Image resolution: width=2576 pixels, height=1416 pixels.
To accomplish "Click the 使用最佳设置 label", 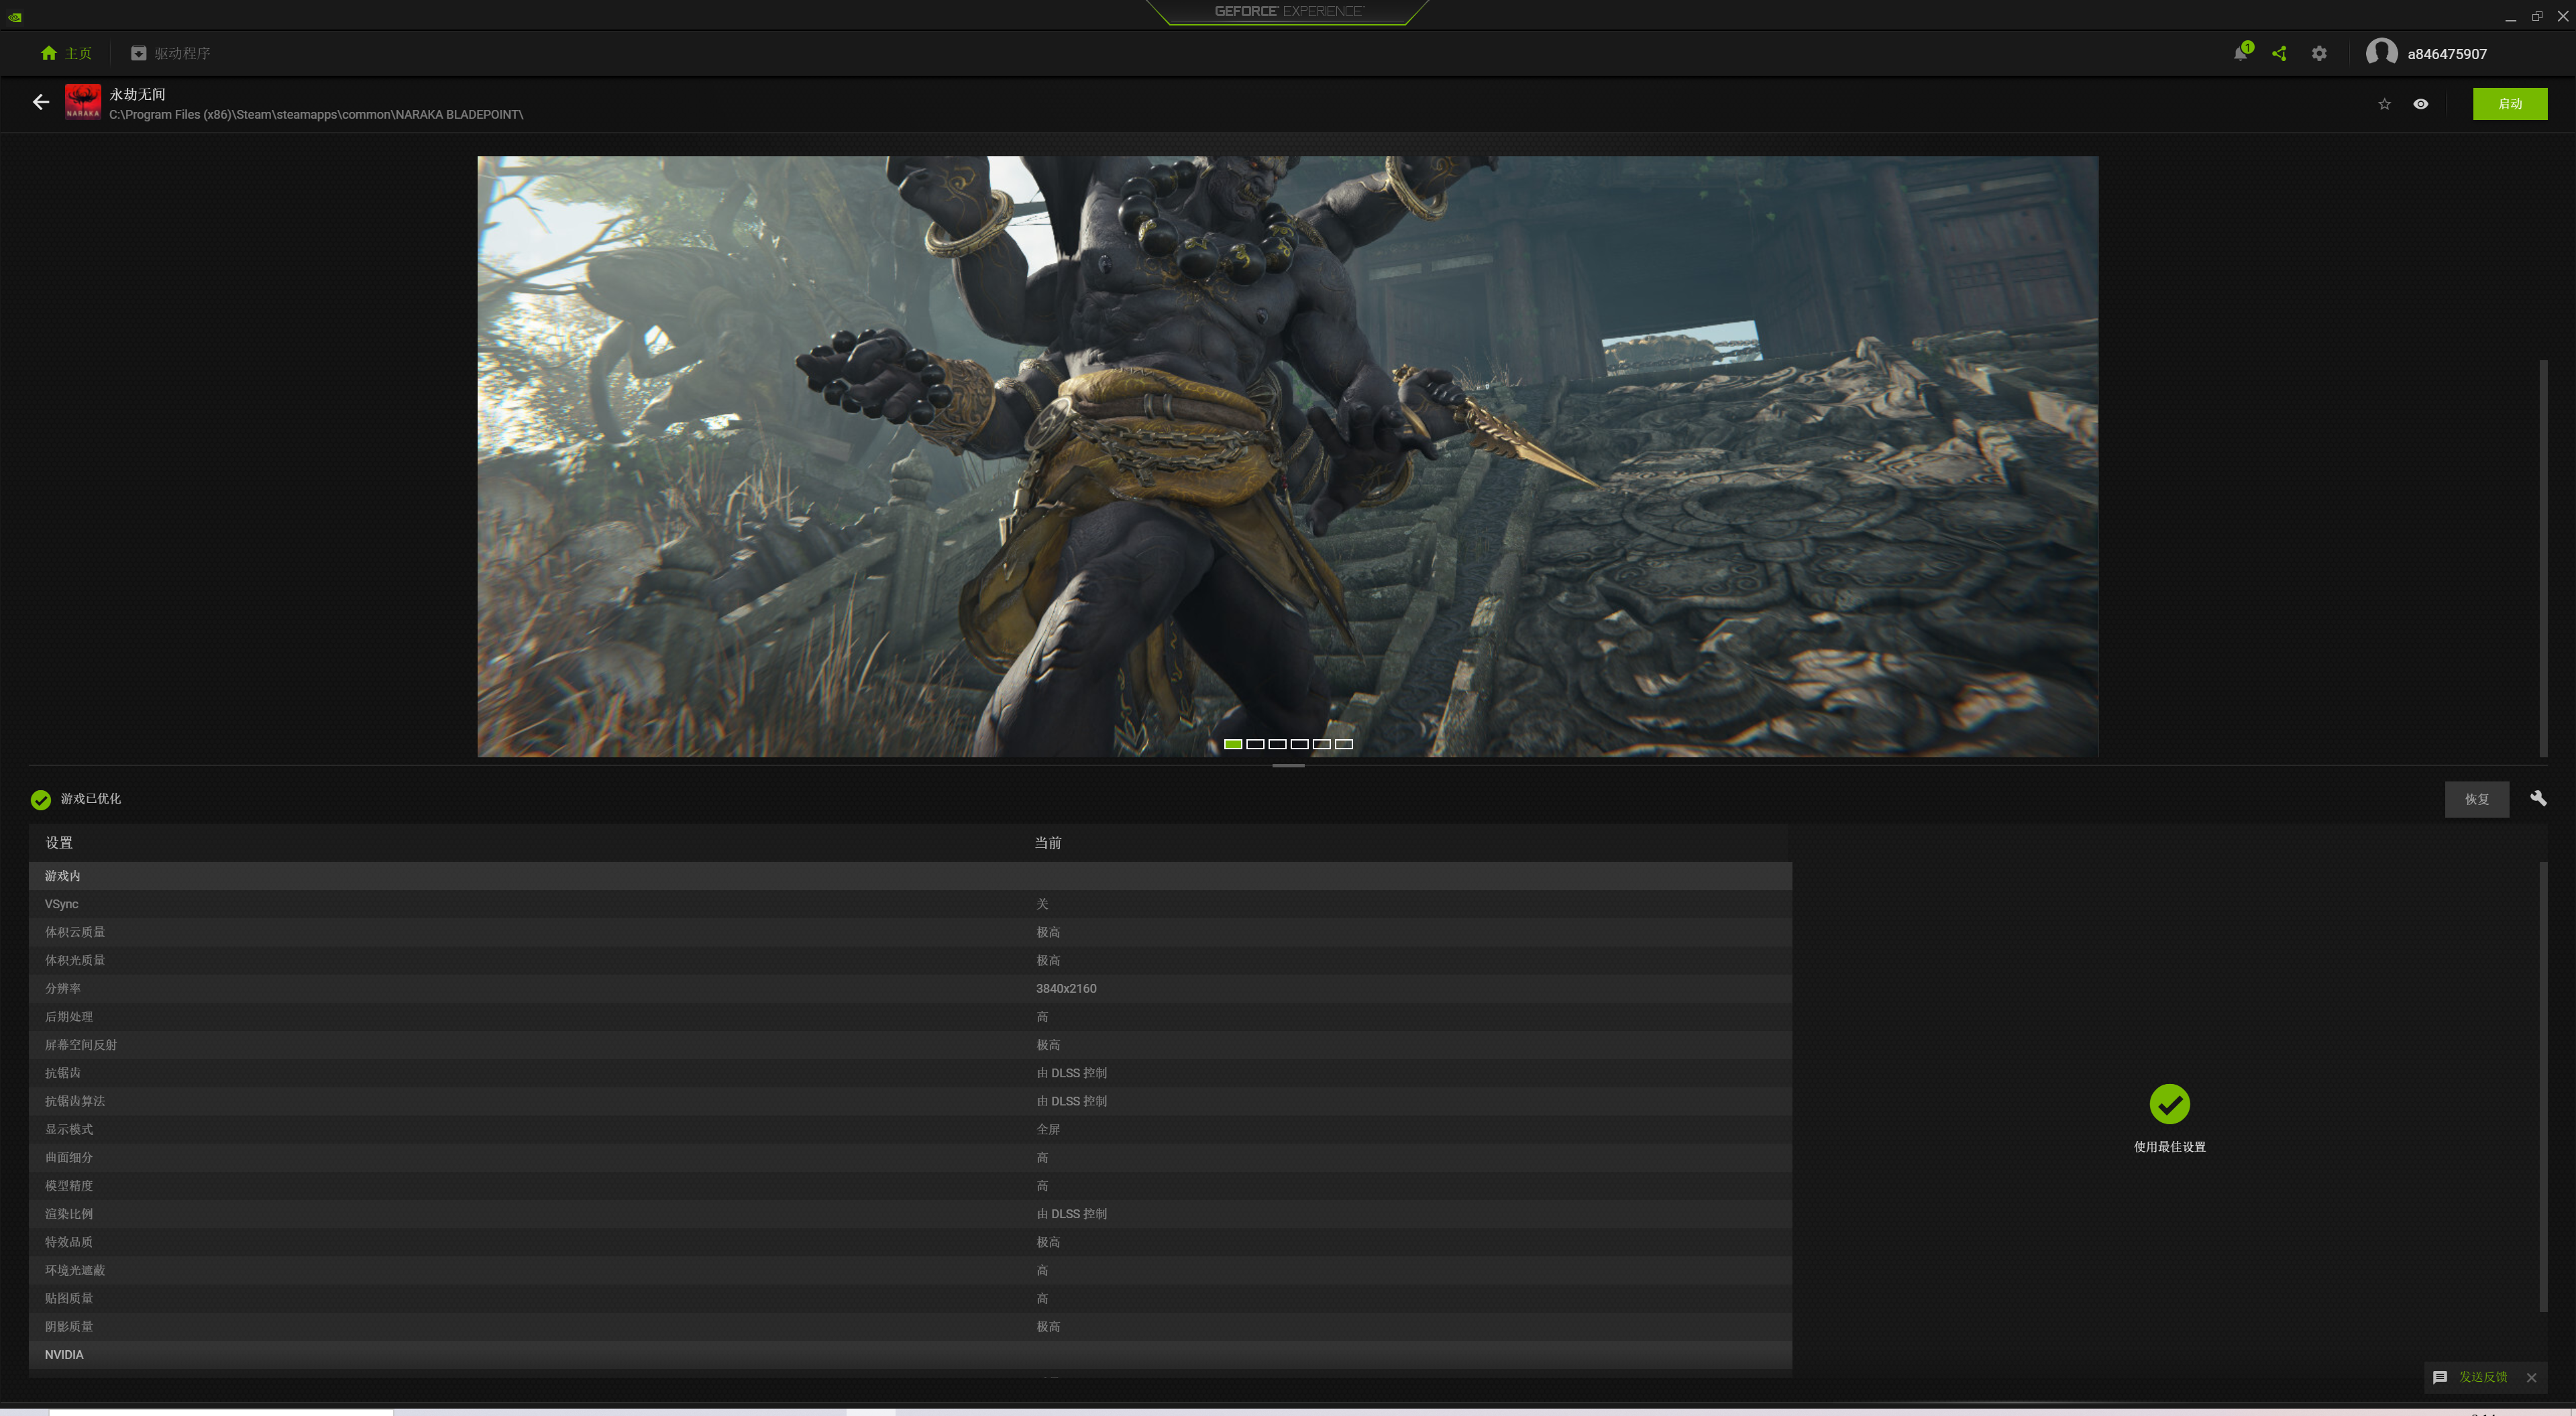I will click(x=2169, y=1147).
